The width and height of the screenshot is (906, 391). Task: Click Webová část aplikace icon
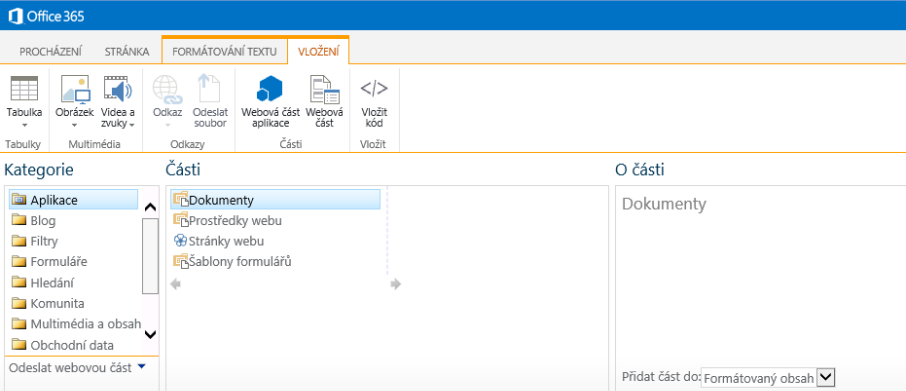(270, 90)
